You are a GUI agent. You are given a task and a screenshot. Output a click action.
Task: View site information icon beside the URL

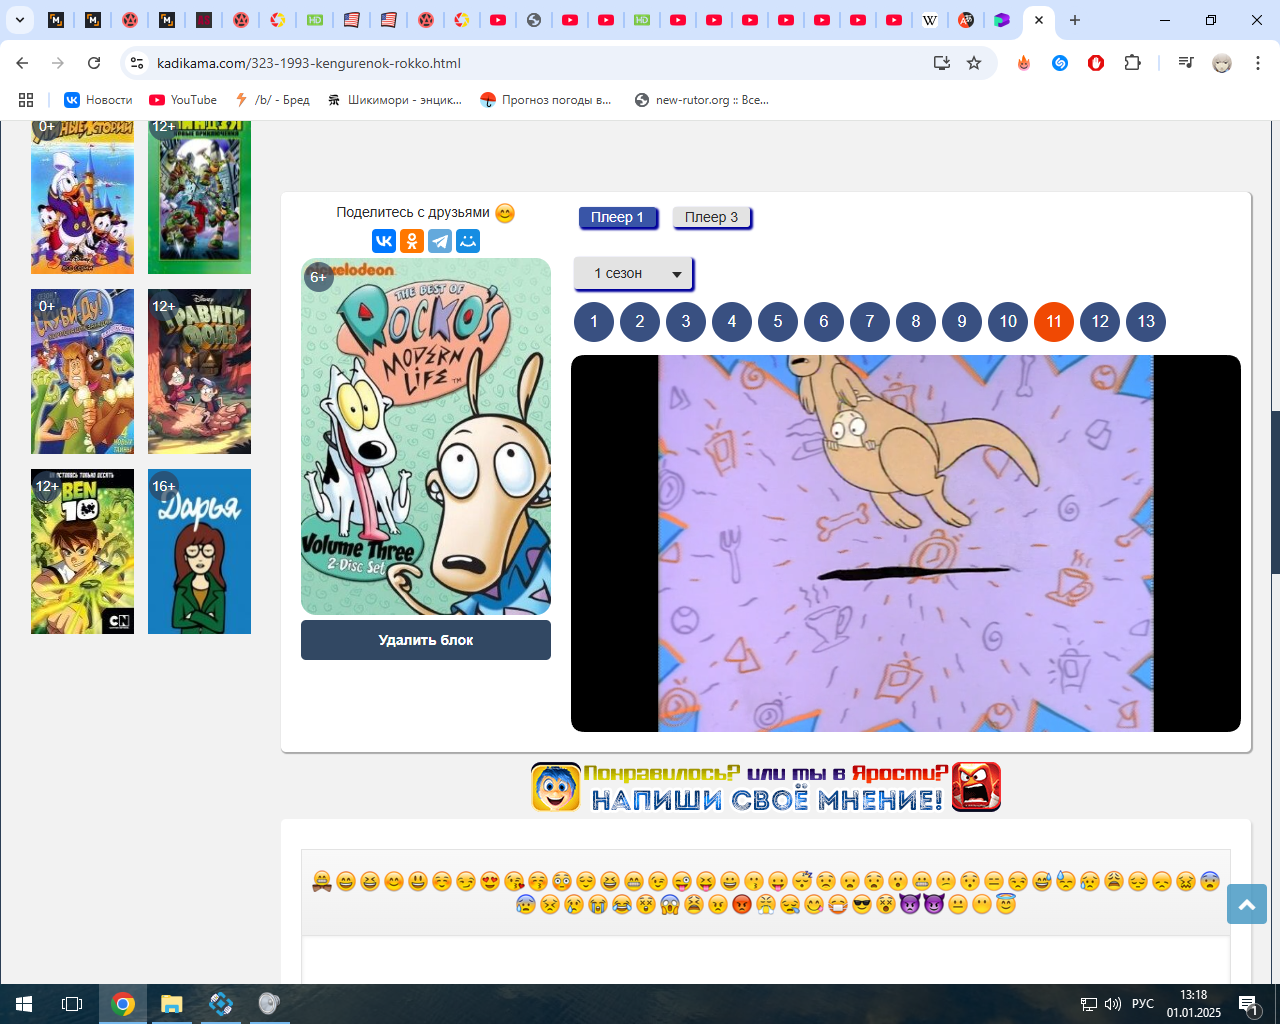click(137, 63)
